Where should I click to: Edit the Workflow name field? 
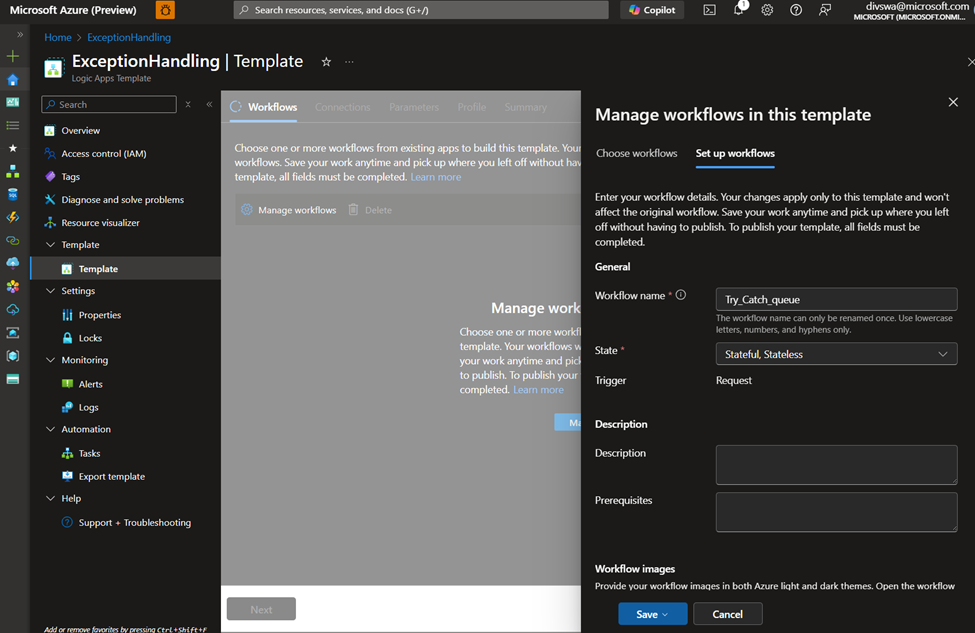tap(836, 299)
